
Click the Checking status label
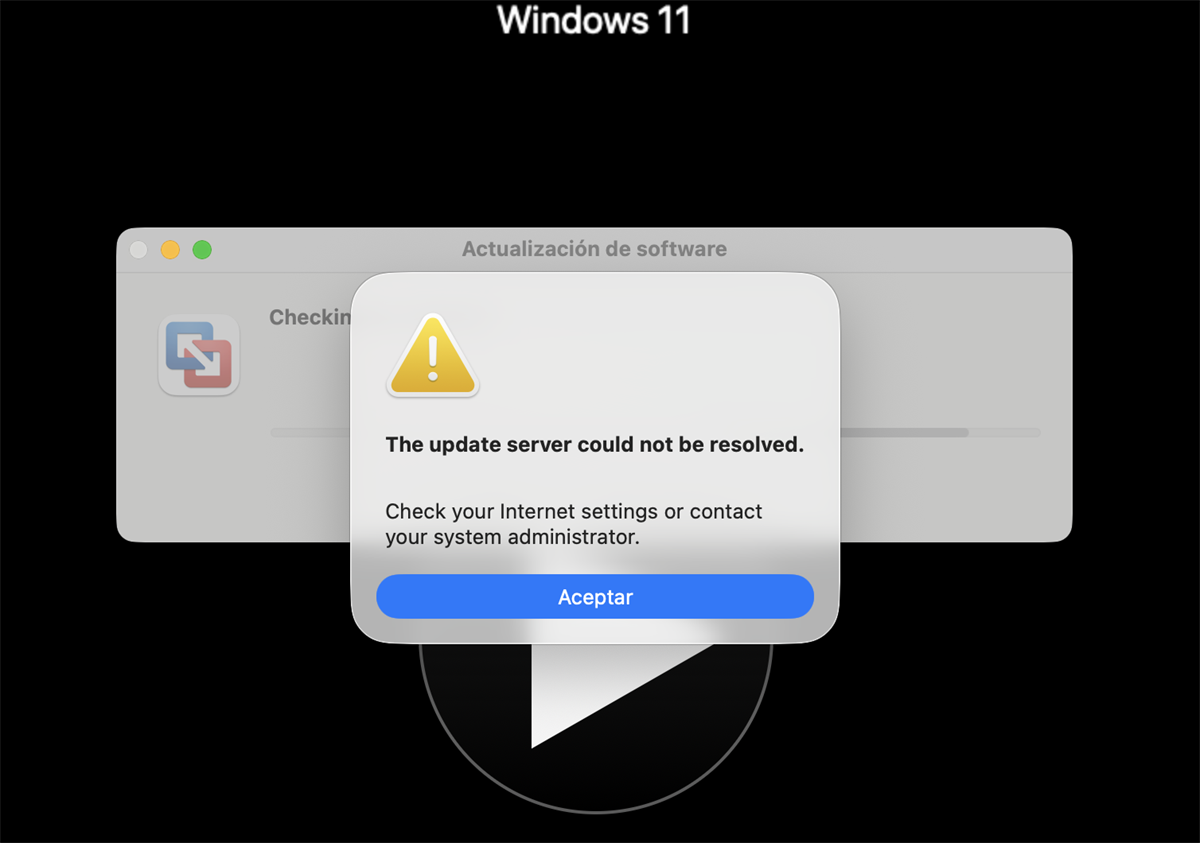click(310, 317)
